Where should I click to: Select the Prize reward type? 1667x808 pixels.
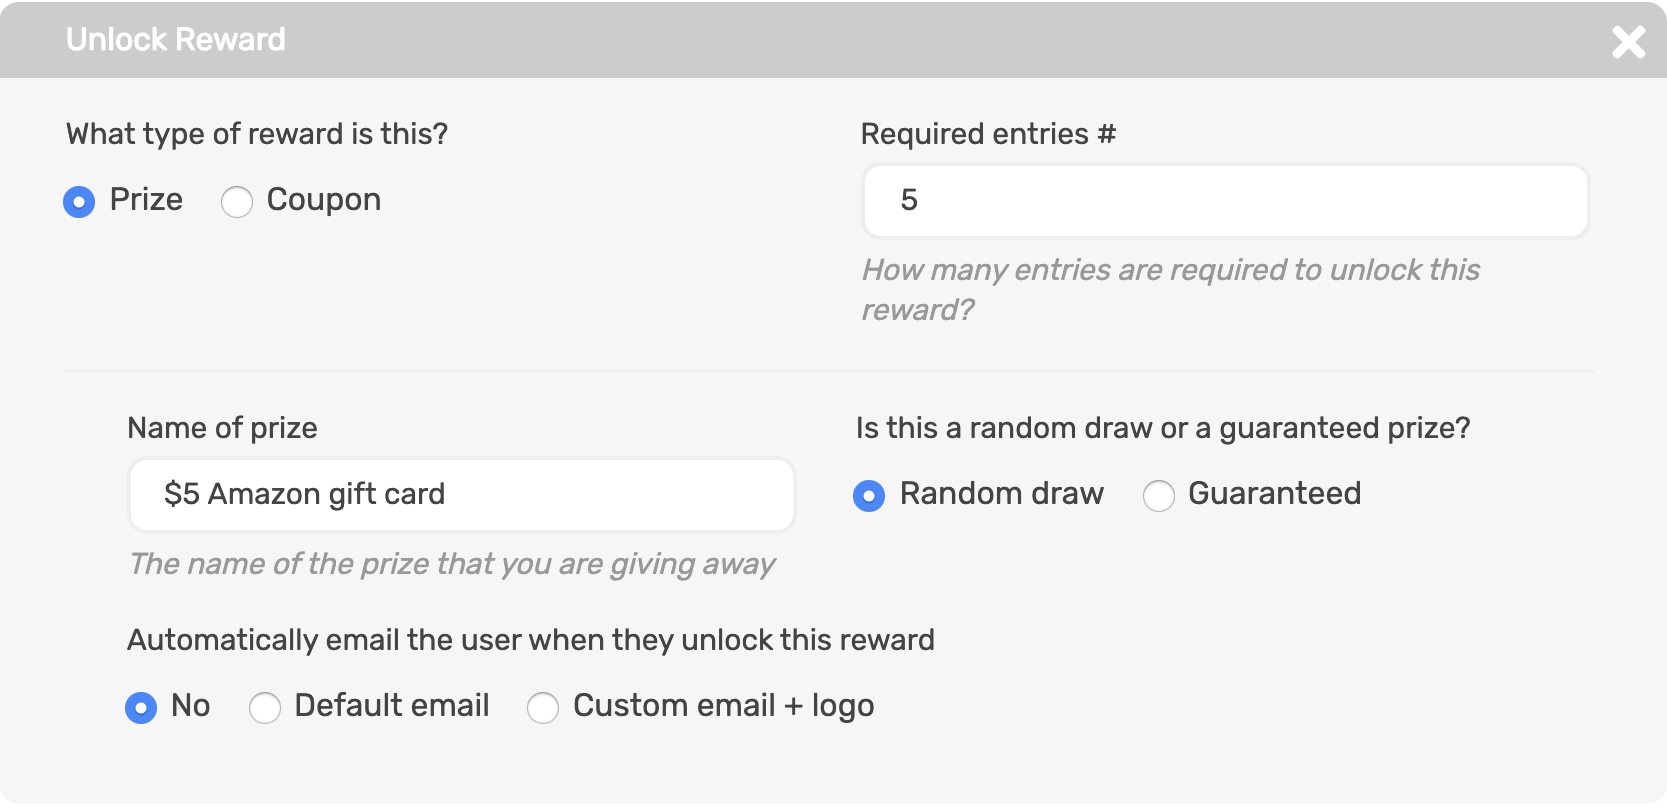(79, 202)
